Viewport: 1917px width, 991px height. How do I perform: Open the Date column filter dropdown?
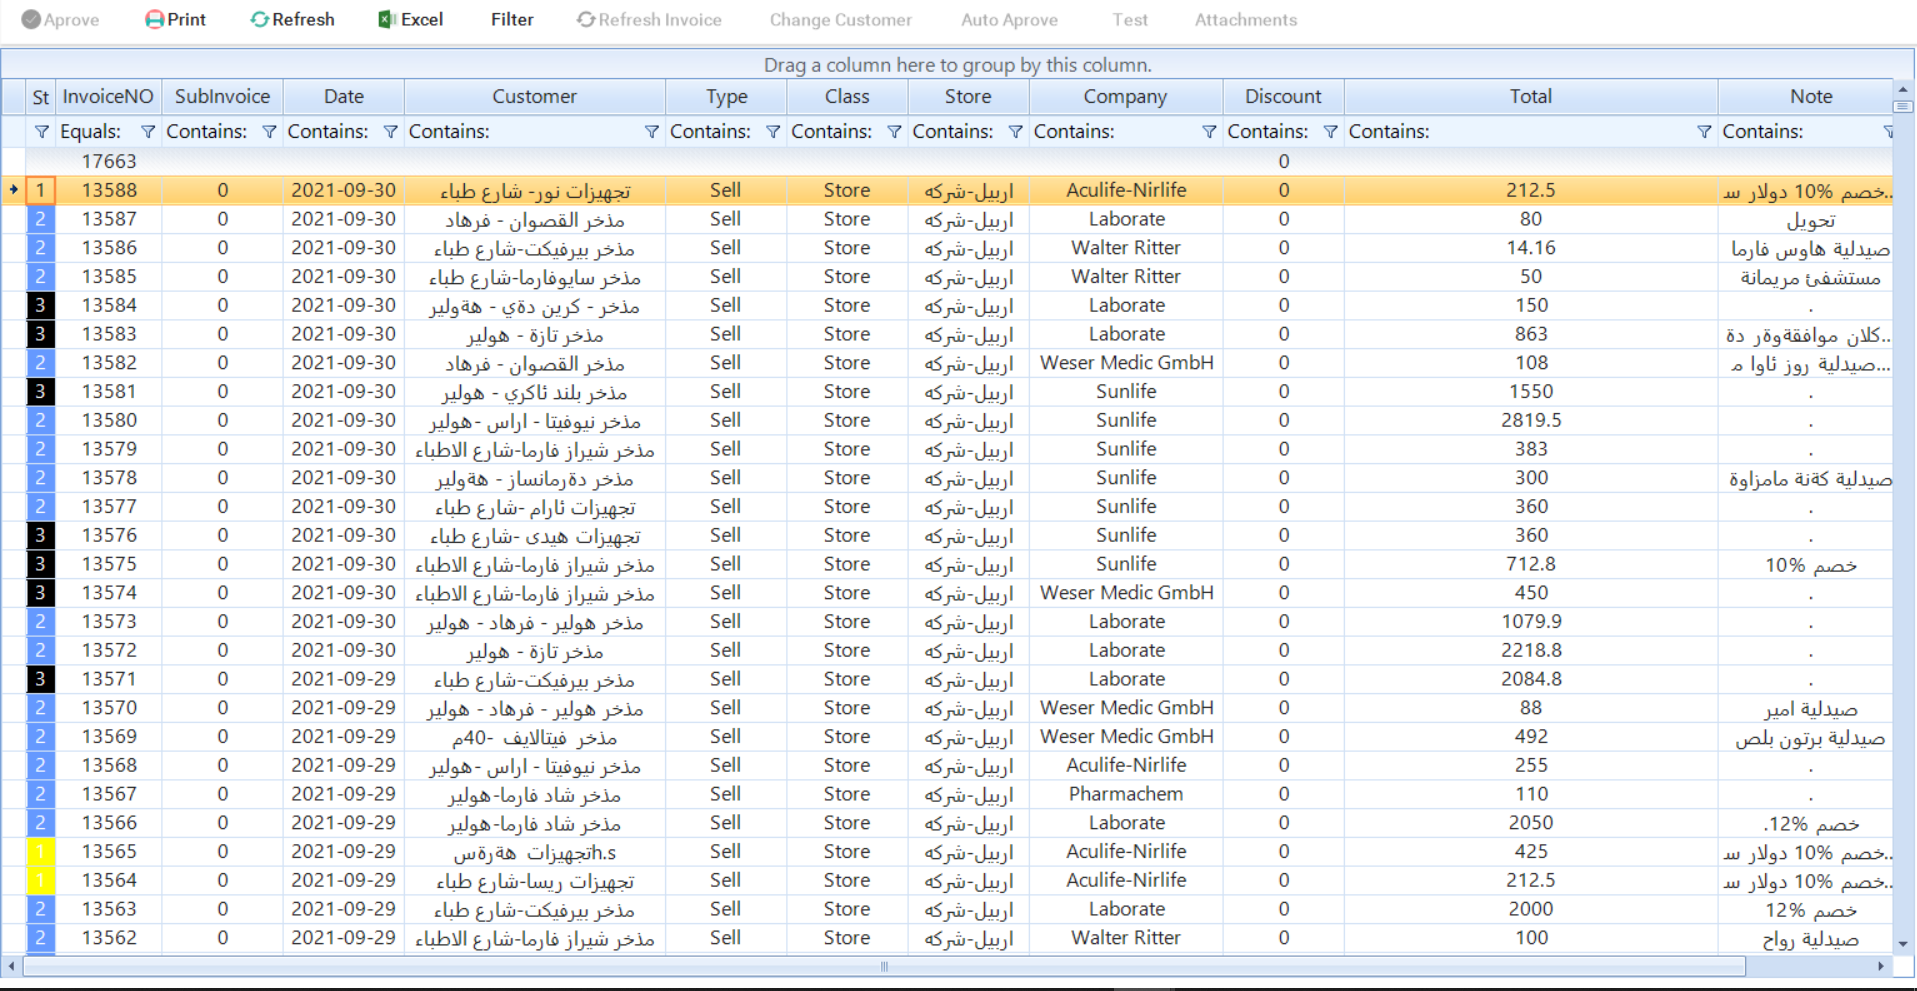pyautogui.click(x=389, y=131)
